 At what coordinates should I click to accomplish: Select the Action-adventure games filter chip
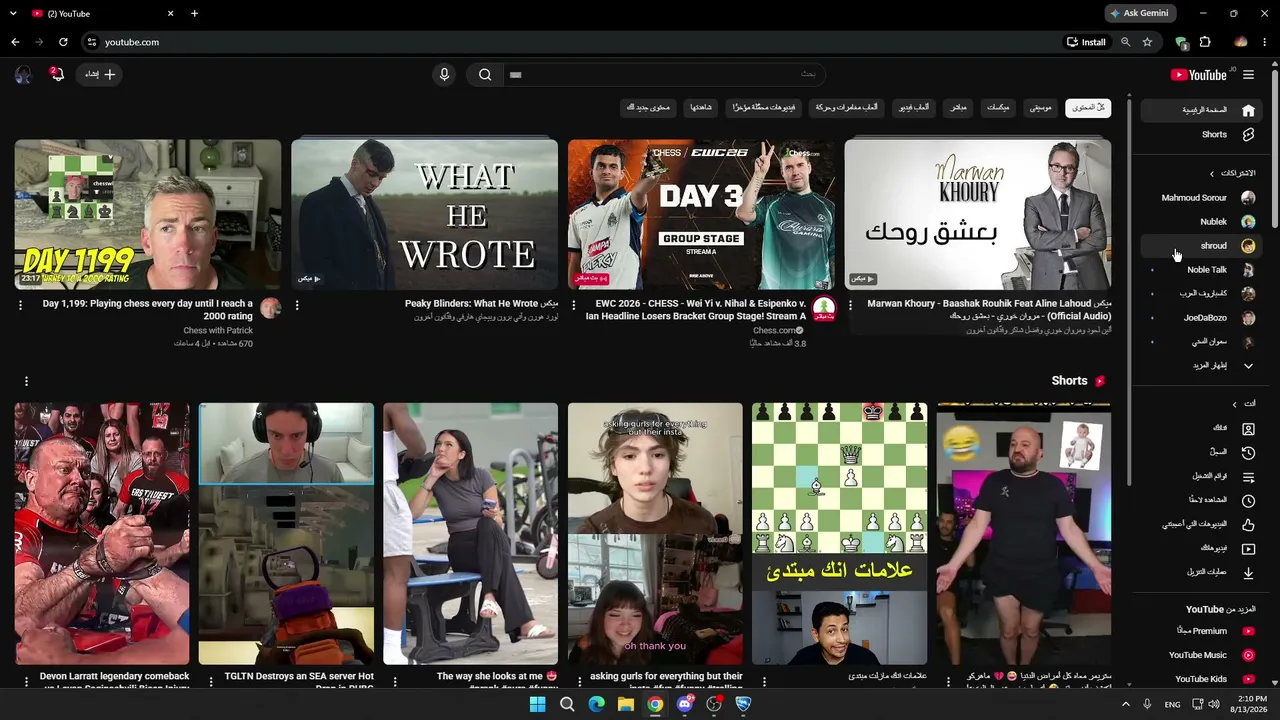click(x=846, y=107)
